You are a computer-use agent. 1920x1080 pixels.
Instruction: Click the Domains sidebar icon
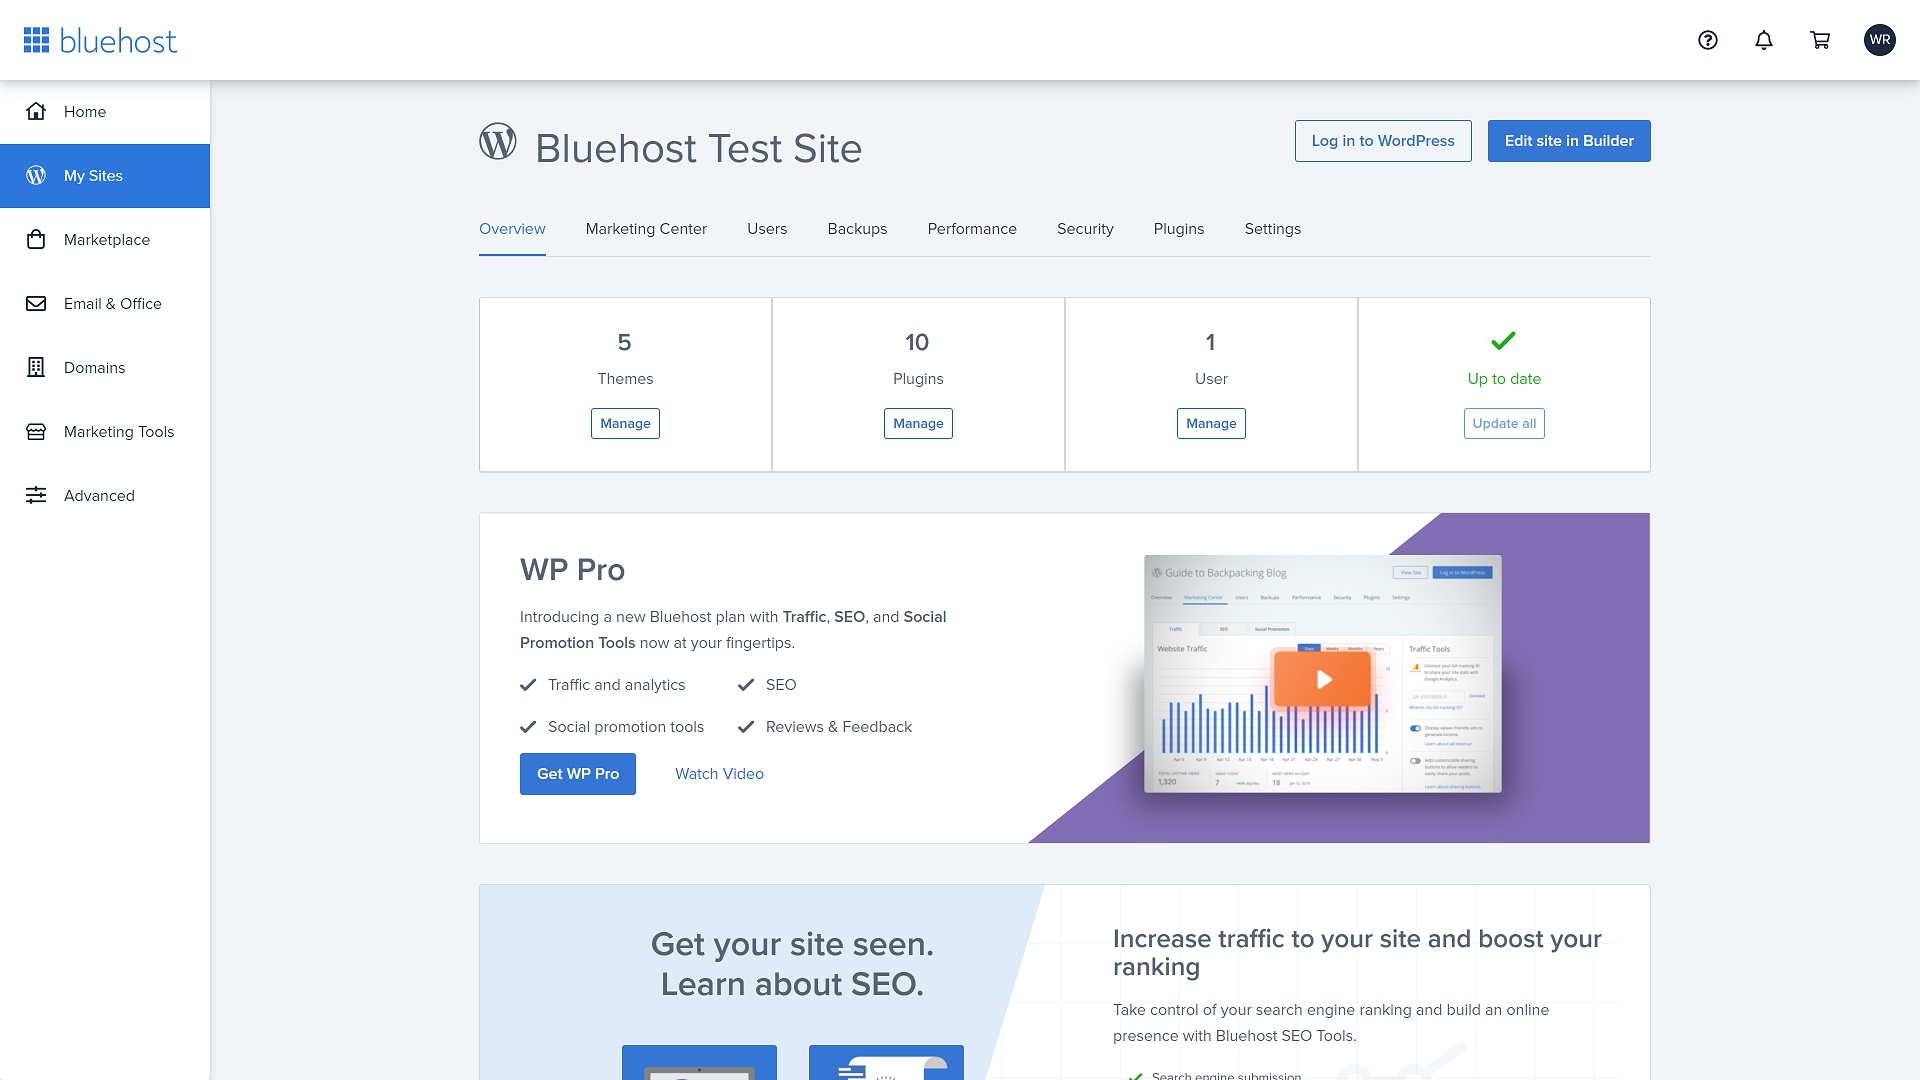point(34,367)
